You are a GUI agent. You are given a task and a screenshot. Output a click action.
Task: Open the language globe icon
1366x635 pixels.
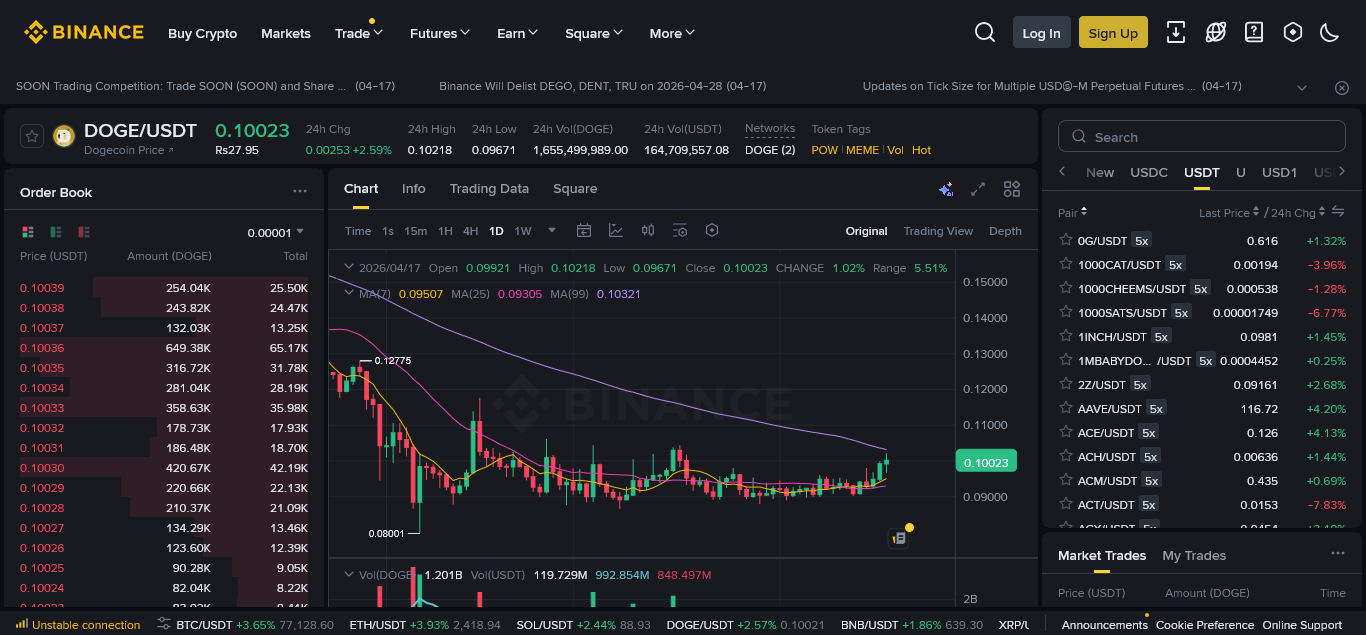click(1215, 33)
